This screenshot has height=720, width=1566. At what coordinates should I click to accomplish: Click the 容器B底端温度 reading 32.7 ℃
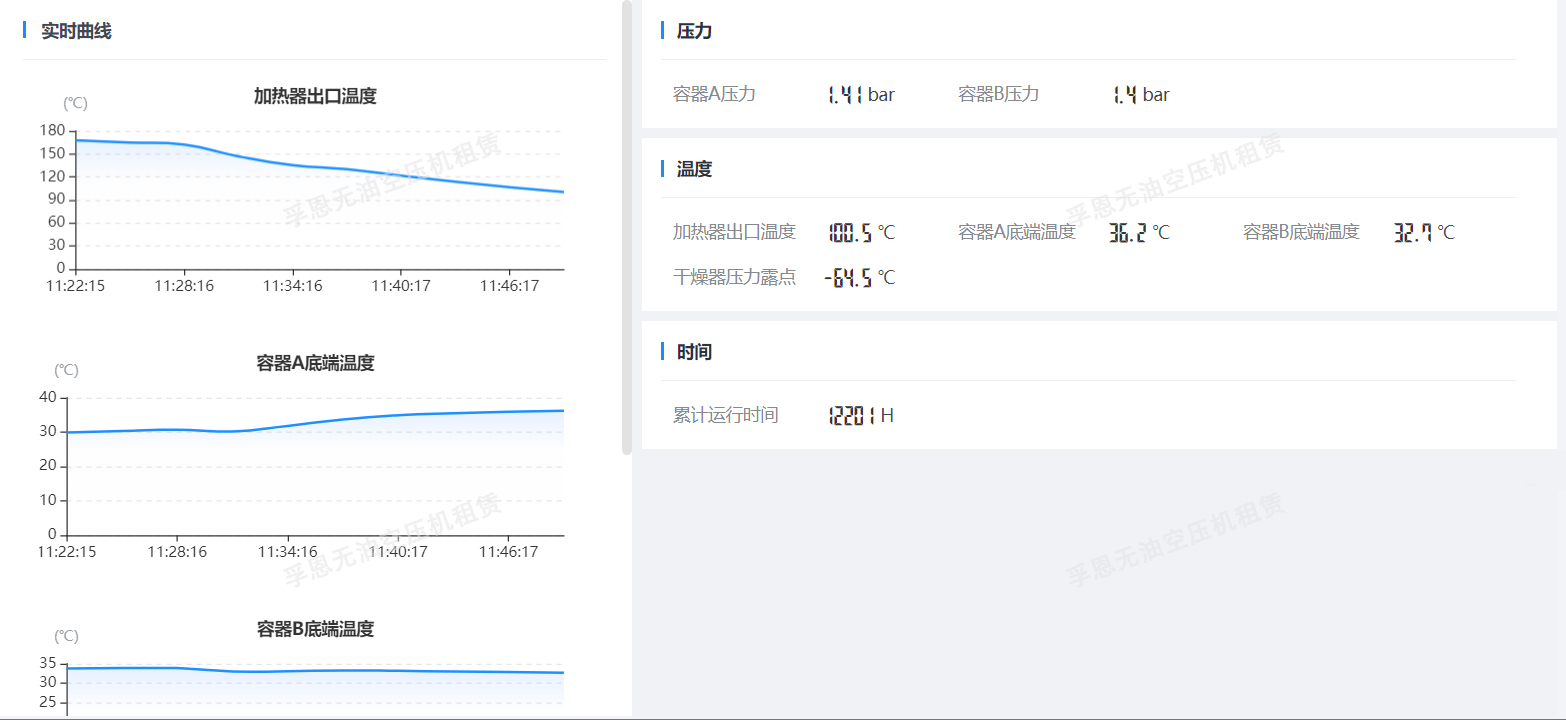[x=1423, y=231]
